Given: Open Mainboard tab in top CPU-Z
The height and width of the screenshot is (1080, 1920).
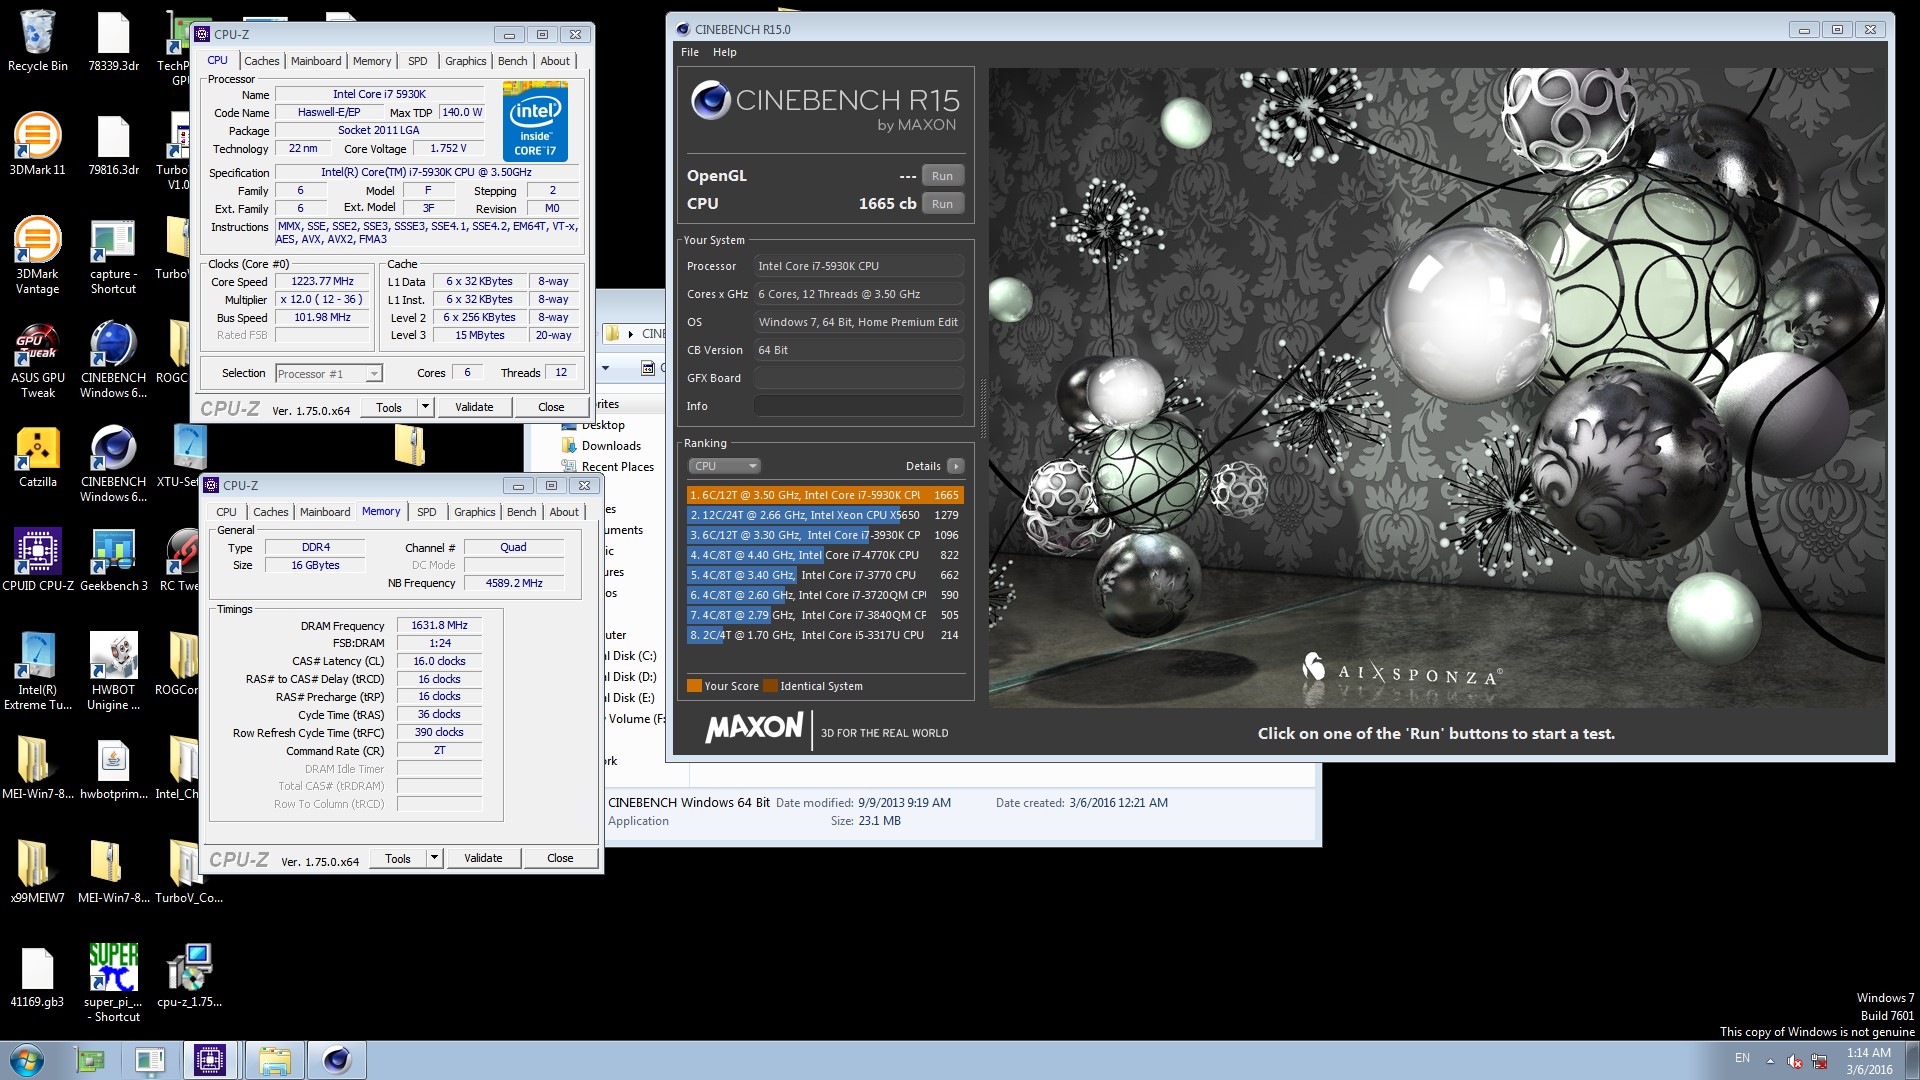Looking at the screenshot, I should 316,61.
